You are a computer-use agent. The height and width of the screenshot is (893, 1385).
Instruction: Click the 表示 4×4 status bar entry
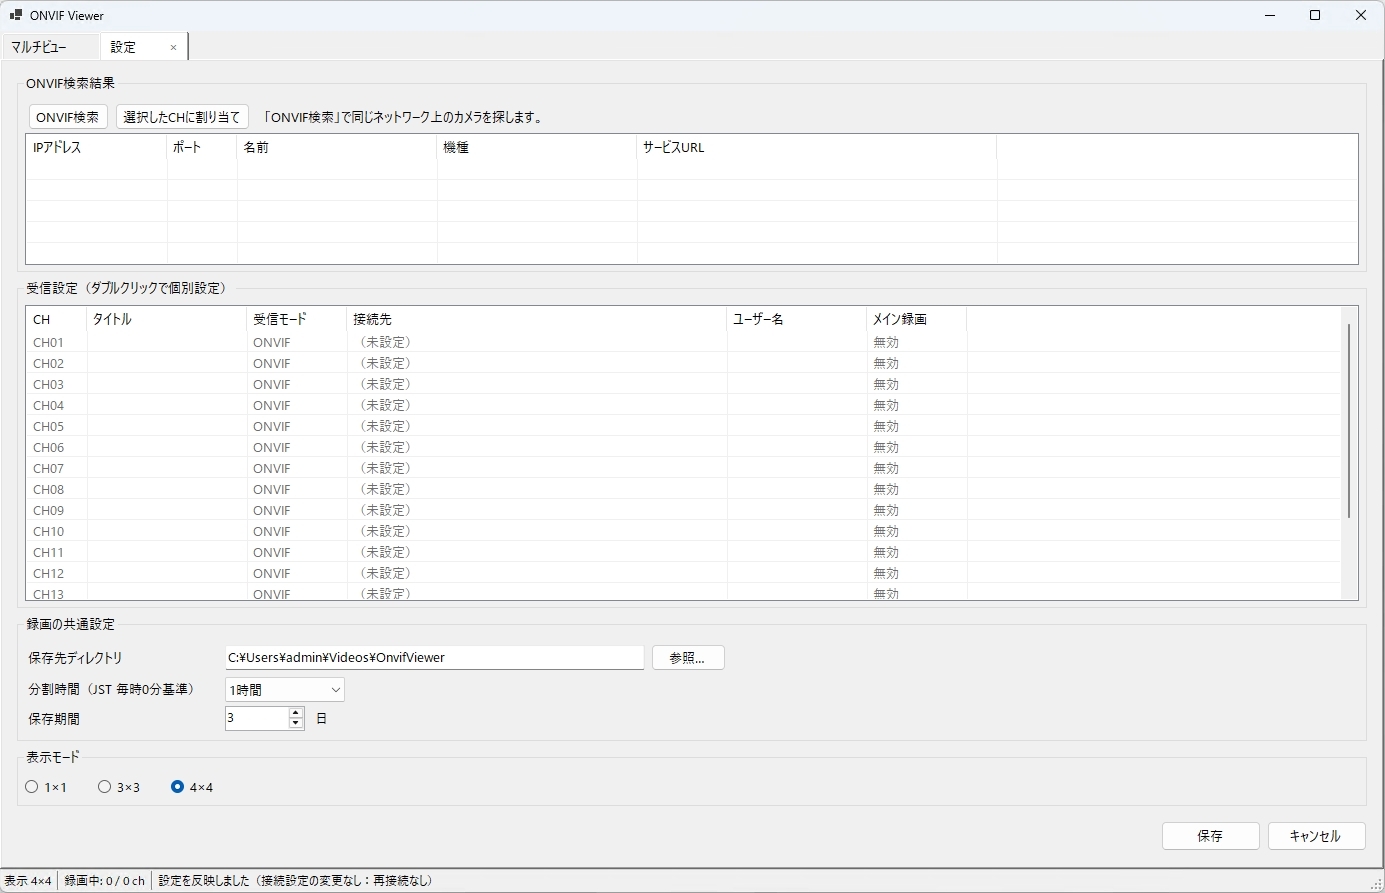(x=28, y=881)
